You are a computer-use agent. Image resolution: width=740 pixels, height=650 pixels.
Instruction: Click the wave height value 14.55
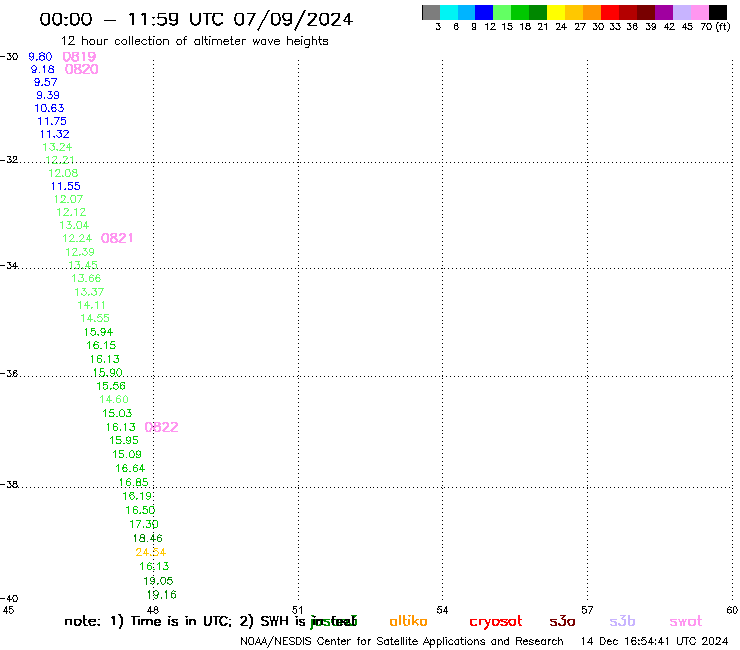(x=95, y=318)
